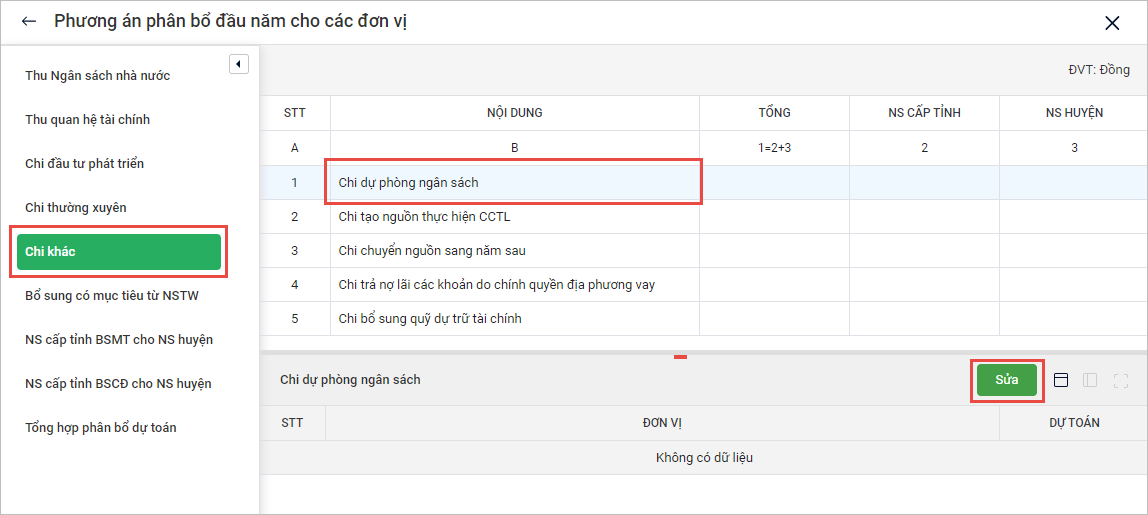
Task: Click the Sửa button
Action: [x=1006, y=380]
